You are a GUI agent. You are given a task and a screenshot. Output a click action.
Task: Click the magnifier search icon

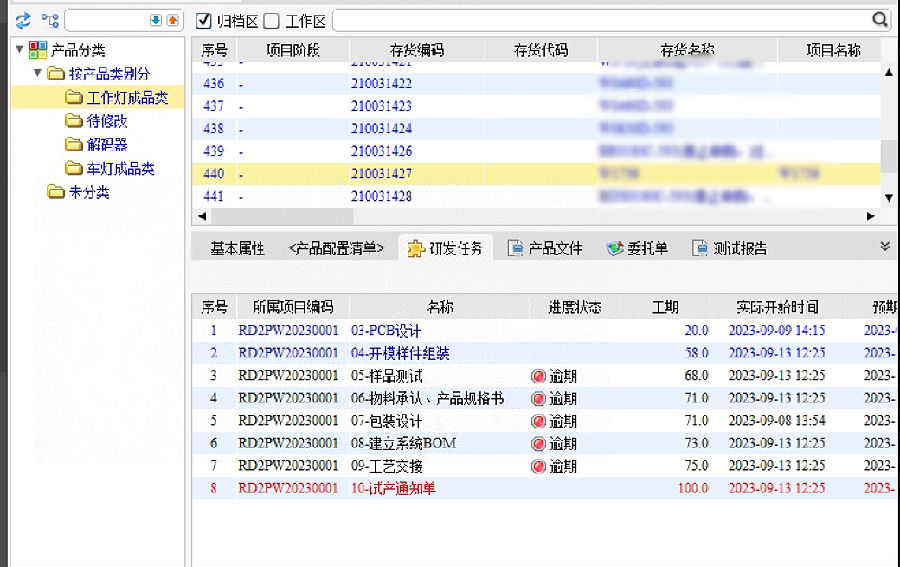point(879,20)
